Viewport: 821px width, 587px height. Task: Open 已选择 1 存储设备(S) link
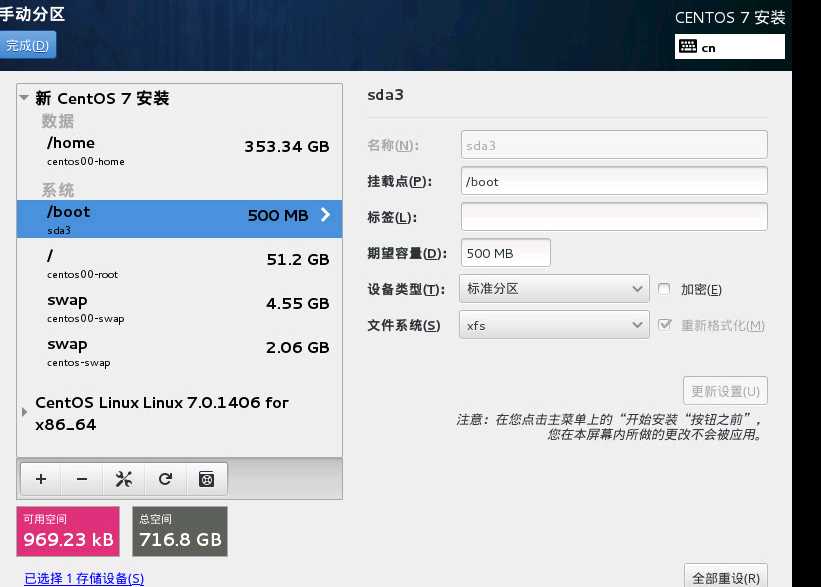[x=84, y=578]
